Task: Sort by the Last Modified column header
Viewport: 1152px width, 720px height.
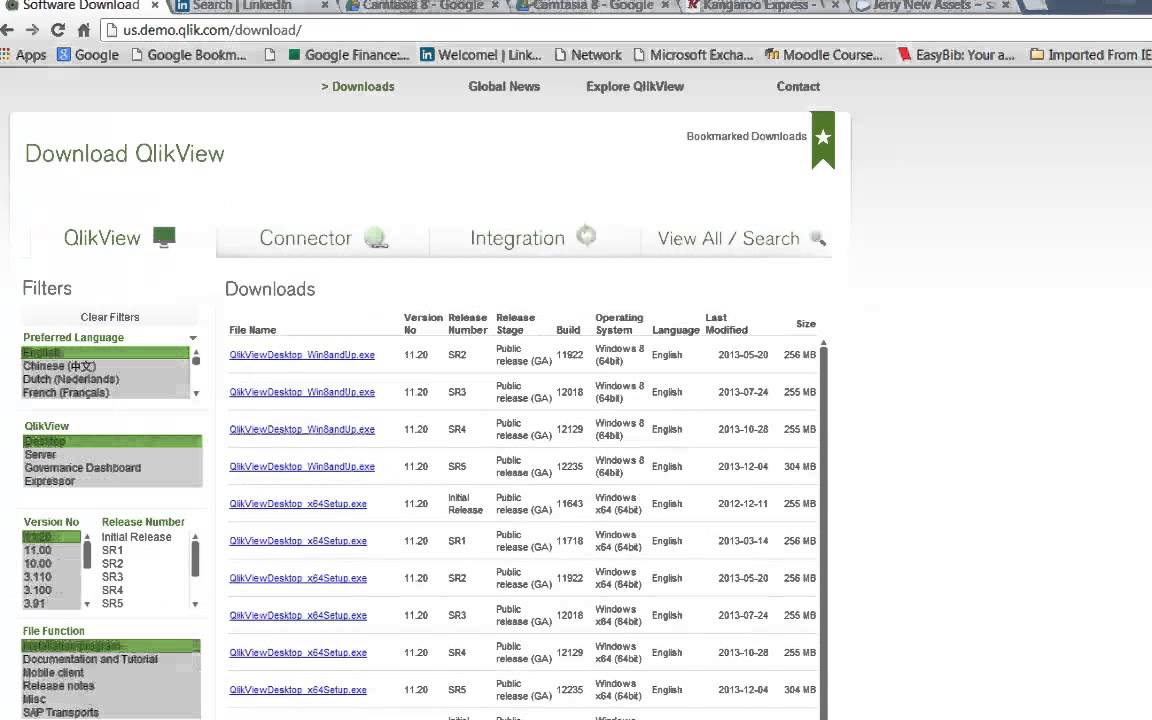Action: click(x=726, y=324)
